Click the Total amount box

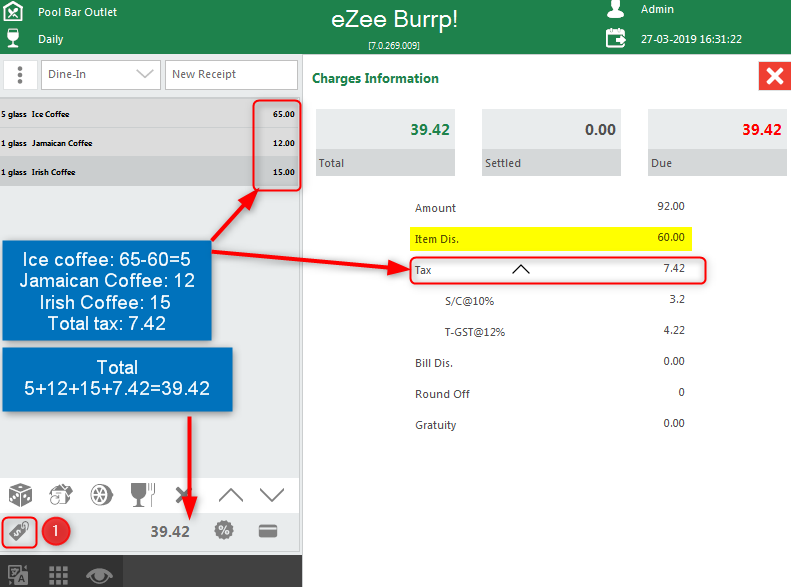pyautogui.click(x=385, y=143)
